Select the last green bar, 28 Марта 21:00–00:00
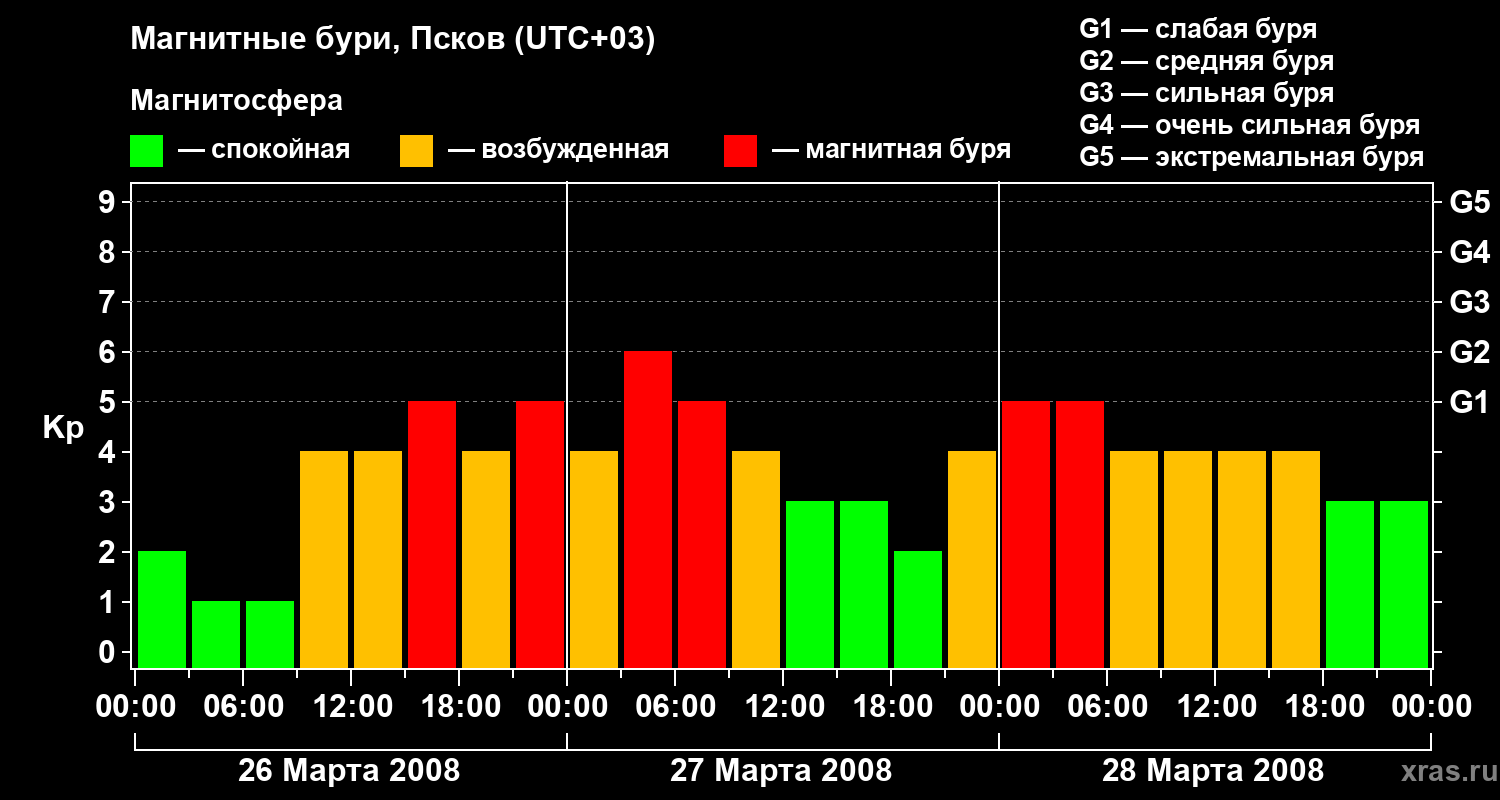This screenshot has width=1500, height=800. pos(1404,584)
